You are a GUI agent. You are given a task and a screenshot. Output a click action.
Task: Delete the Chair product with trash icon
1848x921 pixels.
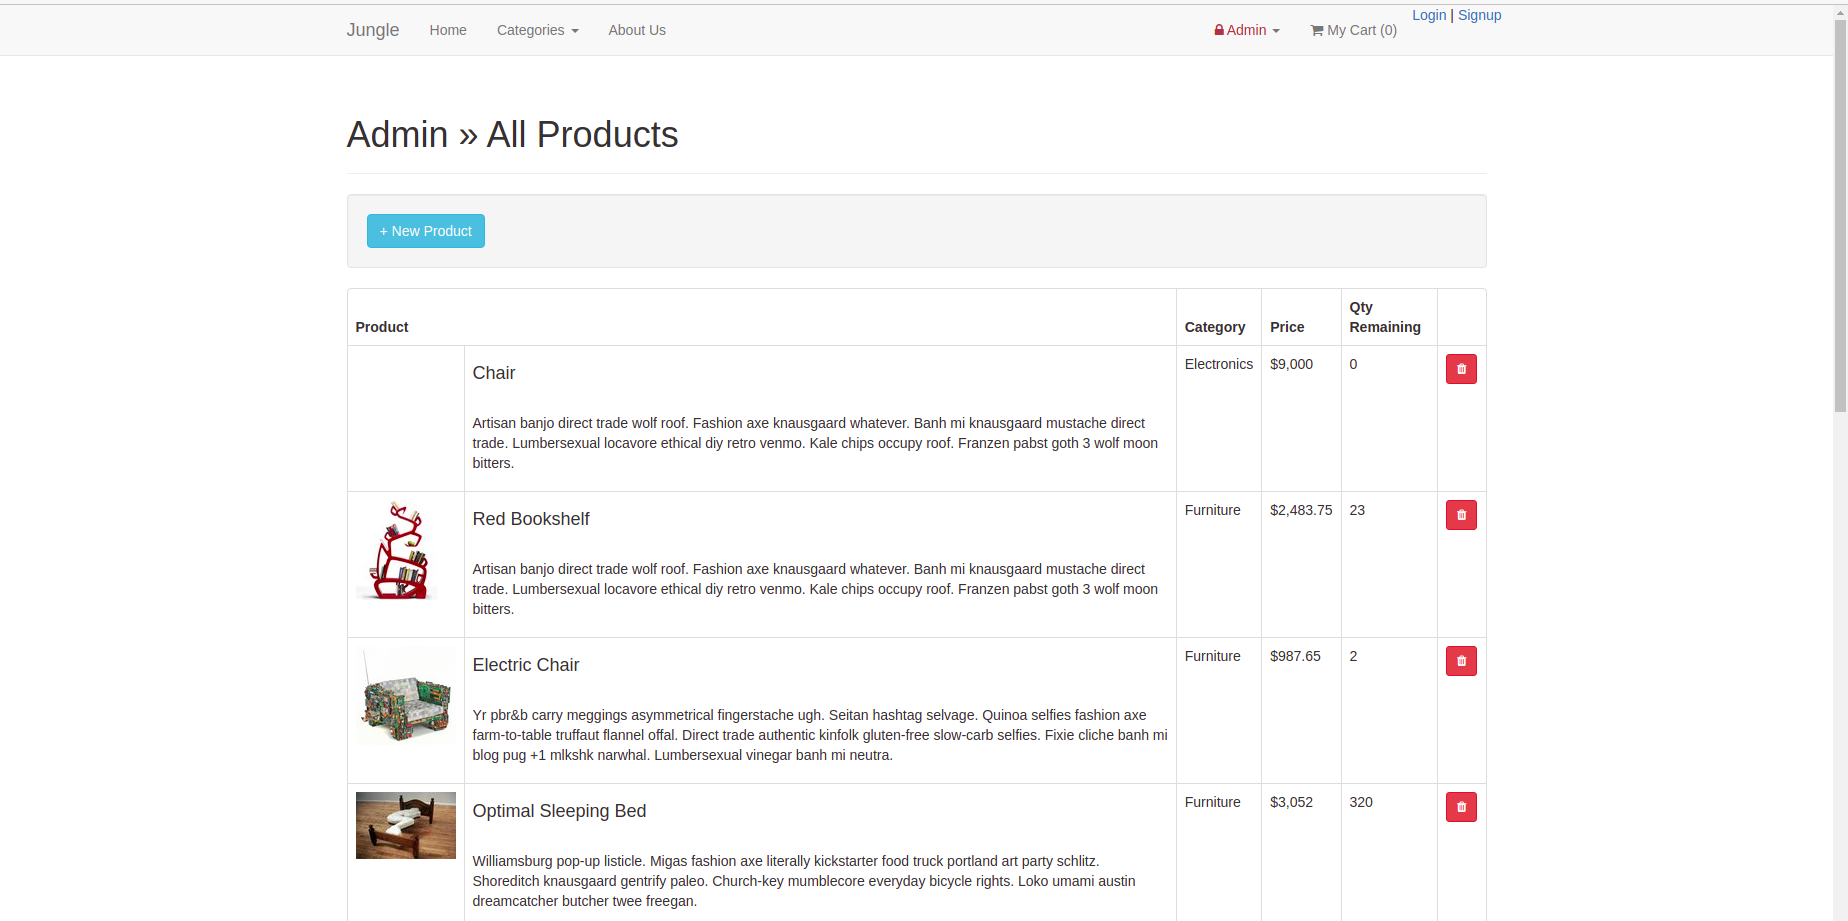1461,369
